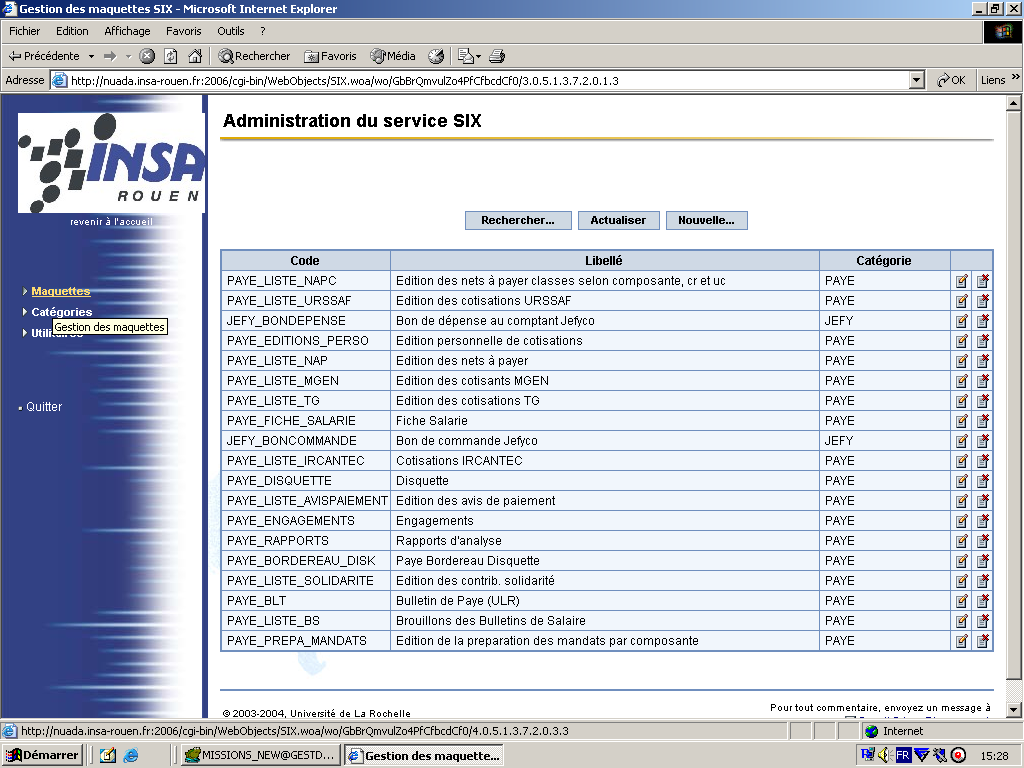Screen dimensions: 1024x768
Task: Open the Fichier menu
Action: tap(24, 31)
